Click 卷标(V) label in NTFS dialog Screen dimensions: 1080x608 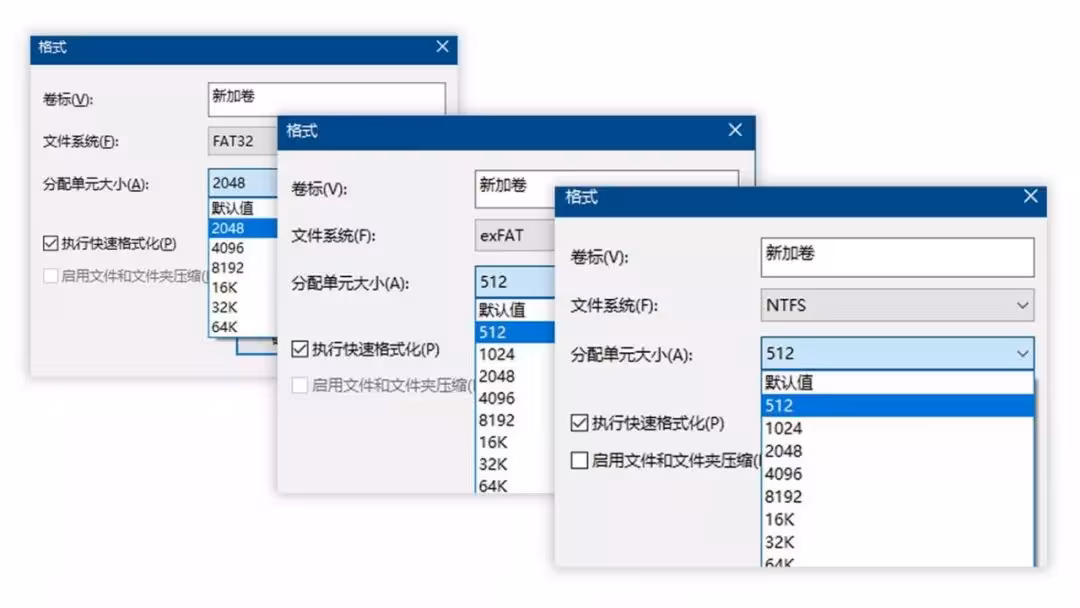coord(599,257)
